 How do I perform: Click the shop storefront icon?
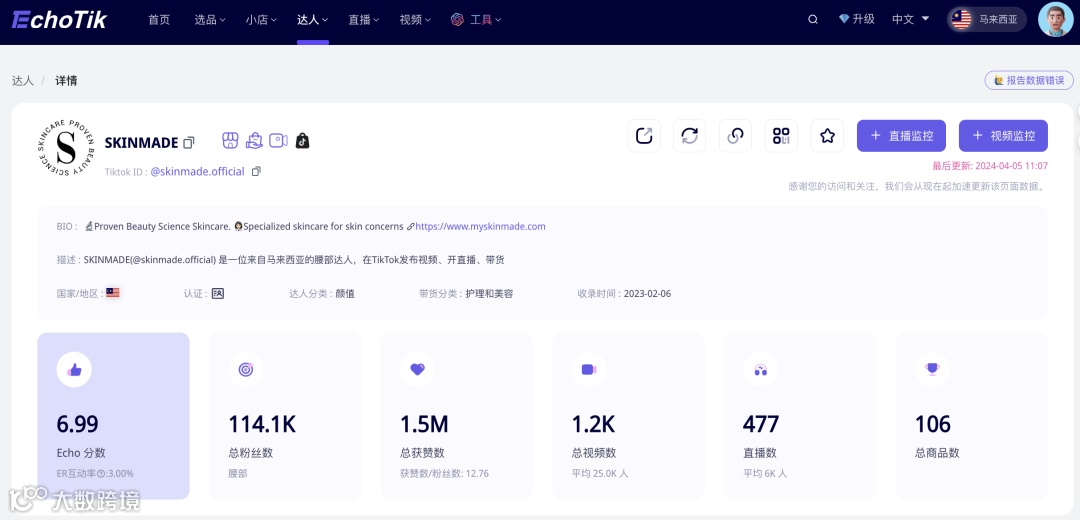230,140
